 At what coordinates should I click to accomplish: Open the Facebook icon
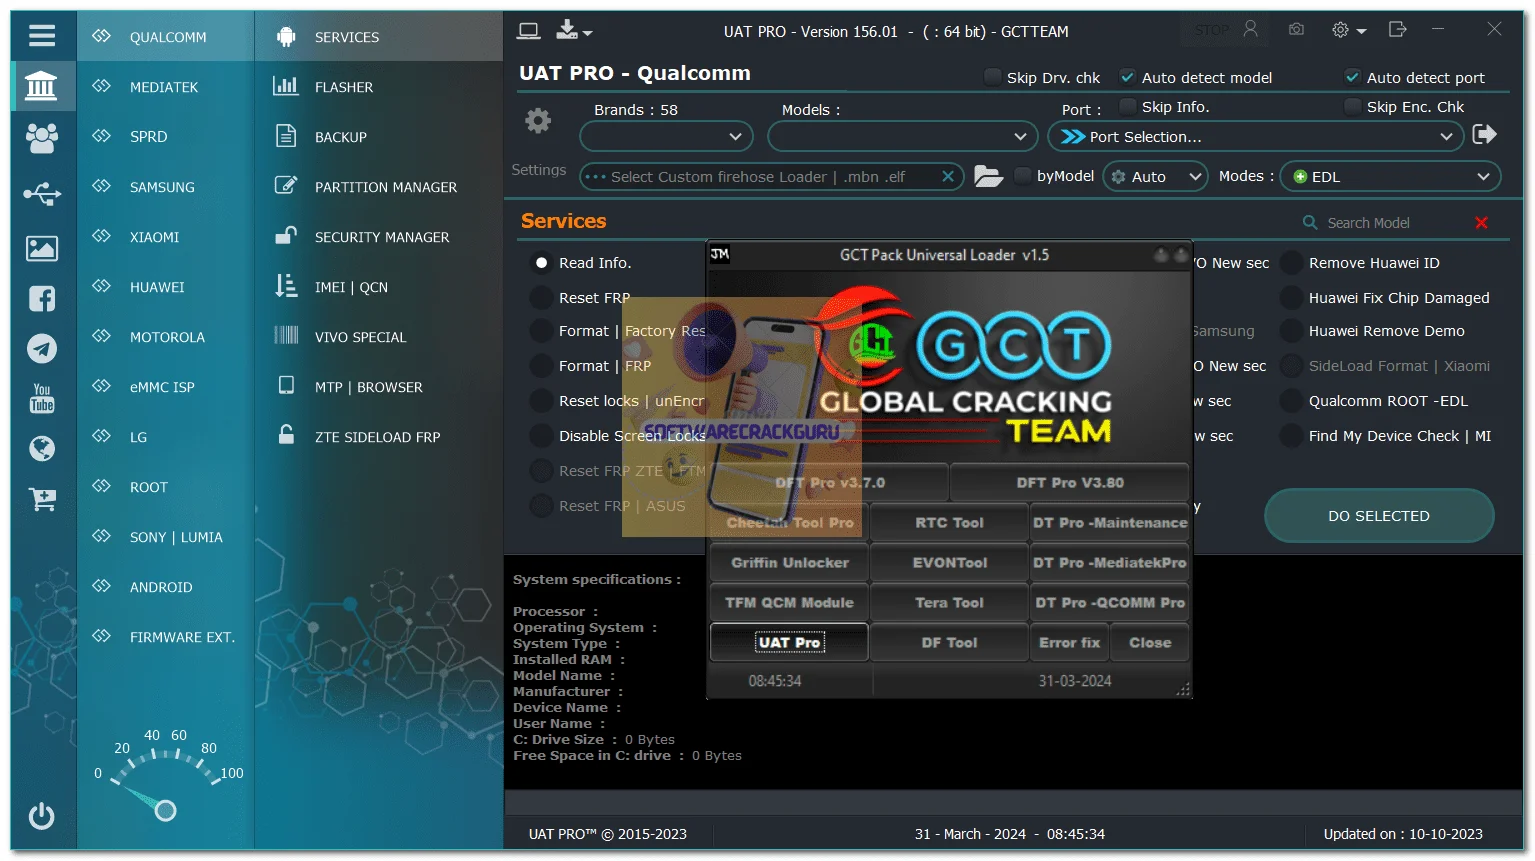pyautogui.click(x=42, y=298)
